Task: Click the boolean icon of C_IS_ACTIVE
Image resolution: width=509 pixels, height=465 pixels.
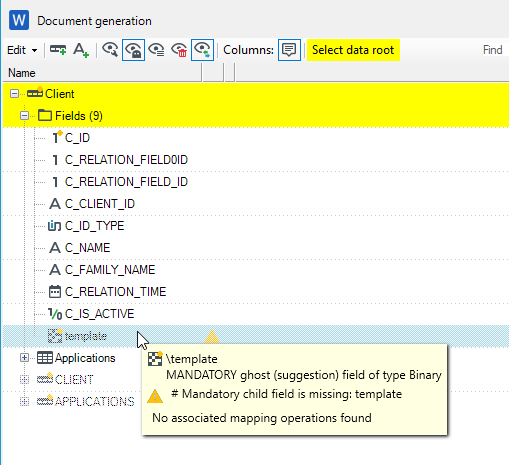Action: [x=55, y=314]
